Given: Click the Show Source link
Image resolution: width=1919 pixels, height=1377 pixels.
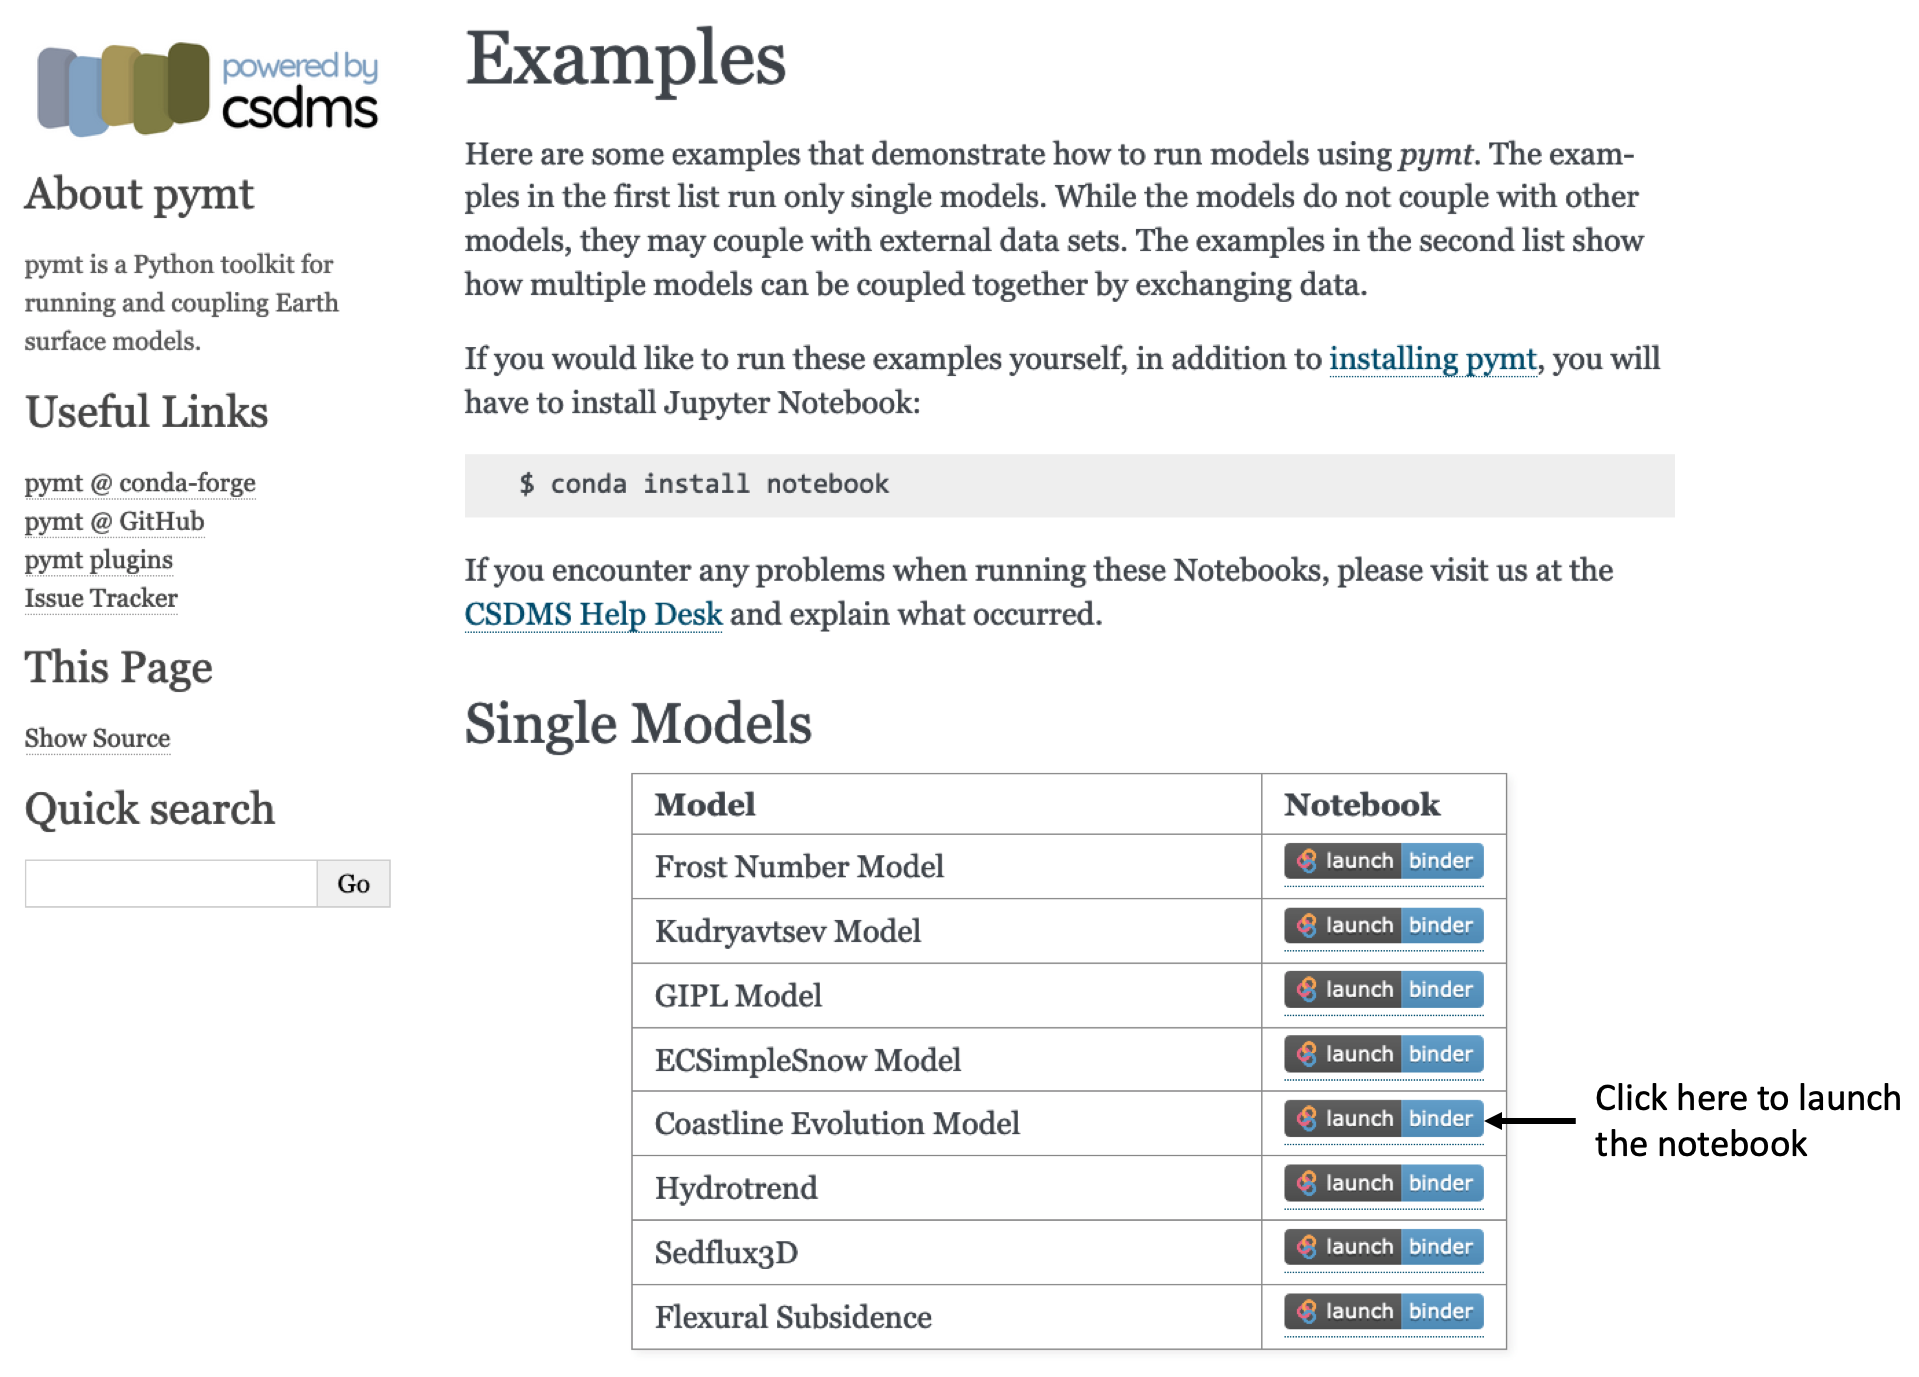Looking at the screenshot, I should pos(97,738).
